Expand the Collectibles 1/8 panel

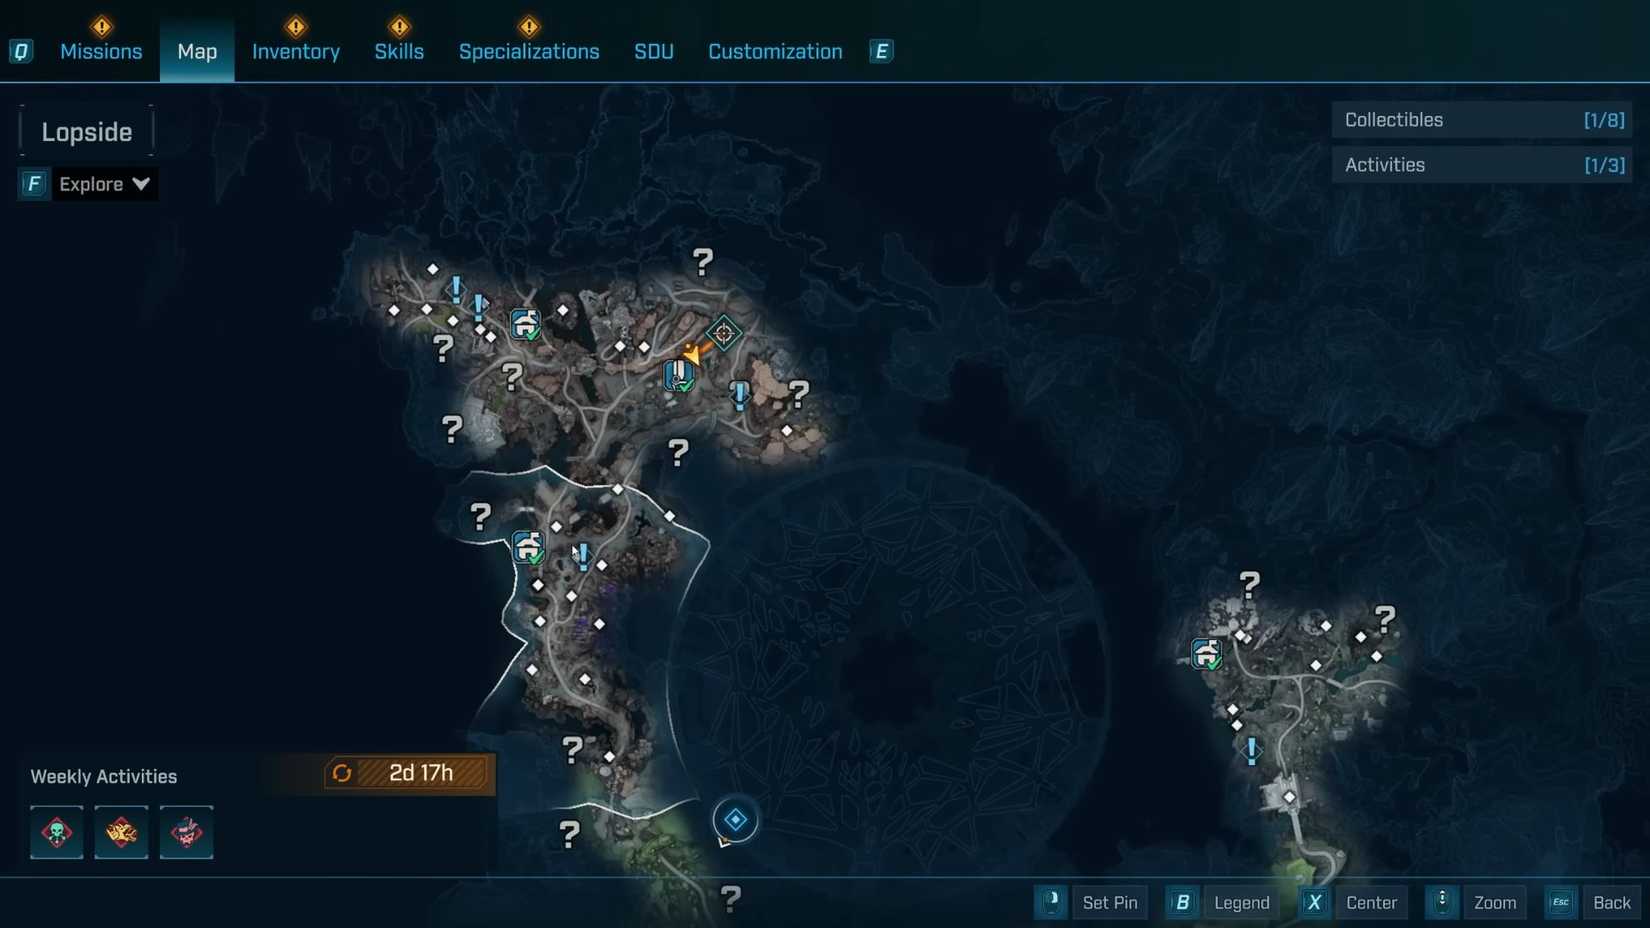click(1481, 119)
